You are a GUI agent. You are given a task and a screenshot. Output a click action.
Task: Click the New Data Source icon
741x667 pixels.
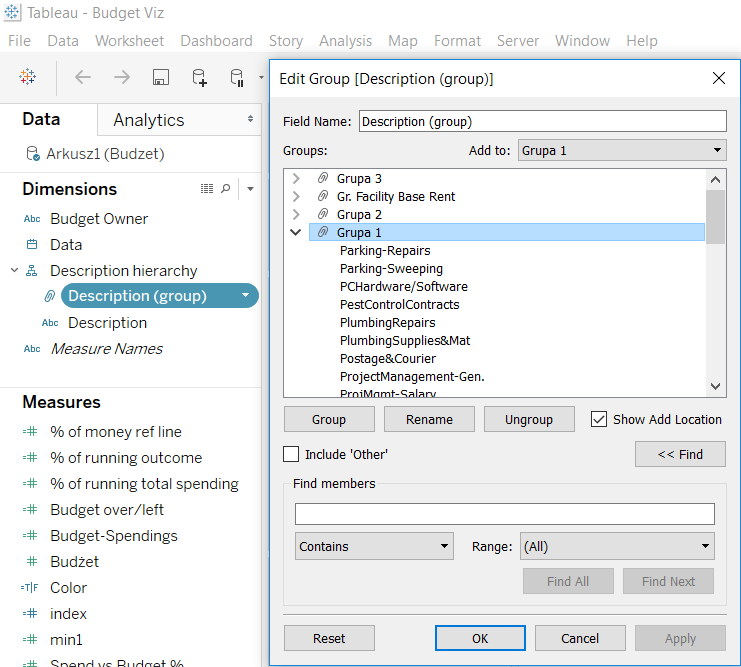199,77
